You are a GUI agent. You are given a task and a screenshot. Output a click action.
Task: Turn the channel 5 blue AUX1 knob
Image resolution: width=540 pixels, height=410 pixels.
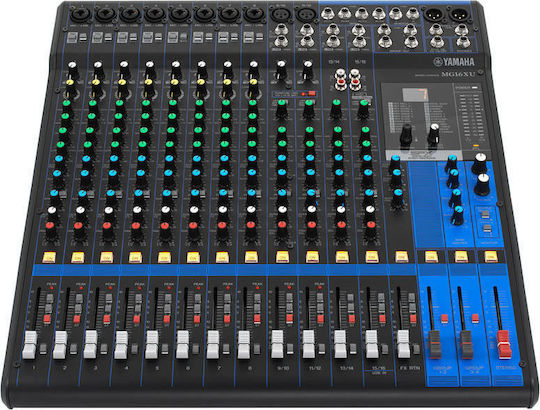point(169,160)
